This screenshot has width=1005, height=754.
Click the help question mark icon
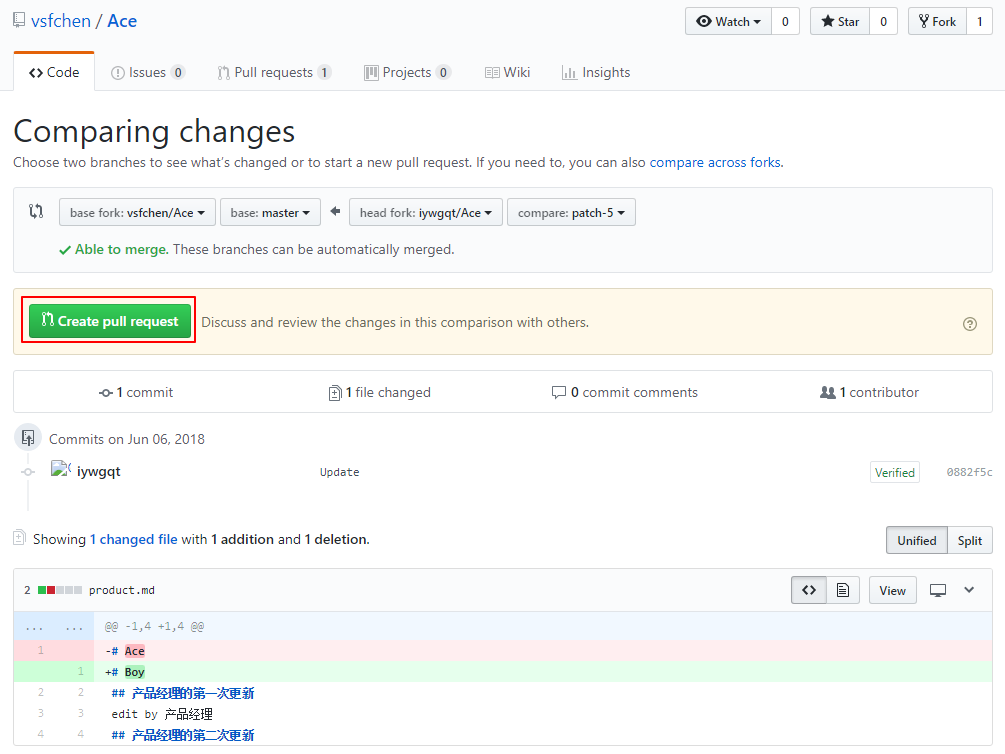tap(969, 323)
